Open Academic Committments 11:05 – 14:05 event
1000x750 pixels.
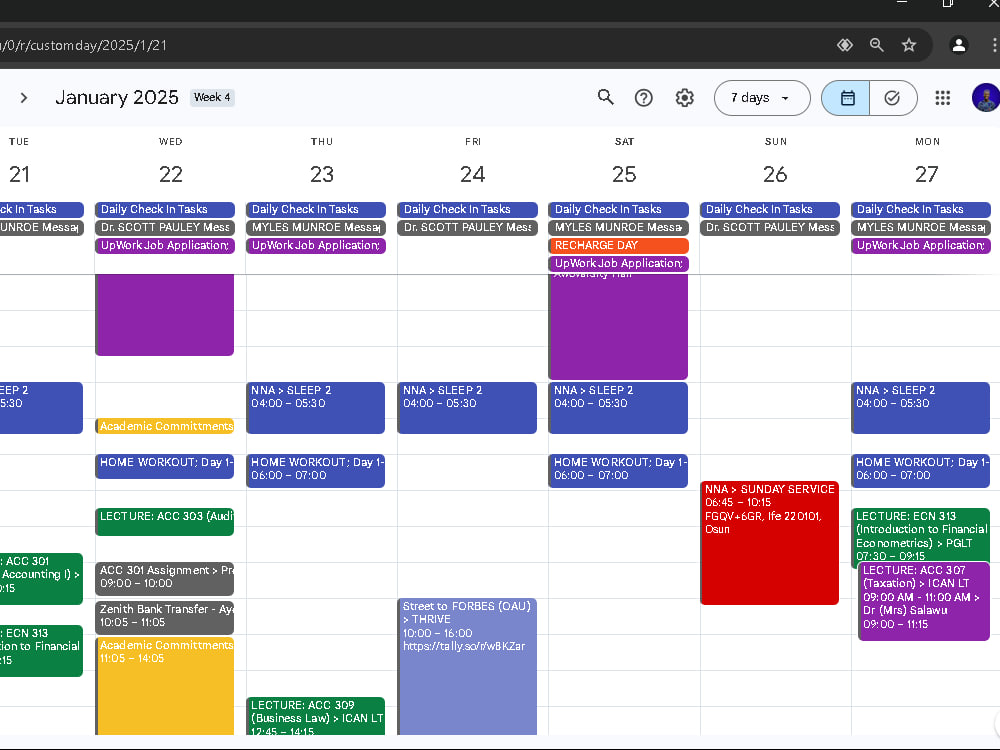tap(165, 686)
